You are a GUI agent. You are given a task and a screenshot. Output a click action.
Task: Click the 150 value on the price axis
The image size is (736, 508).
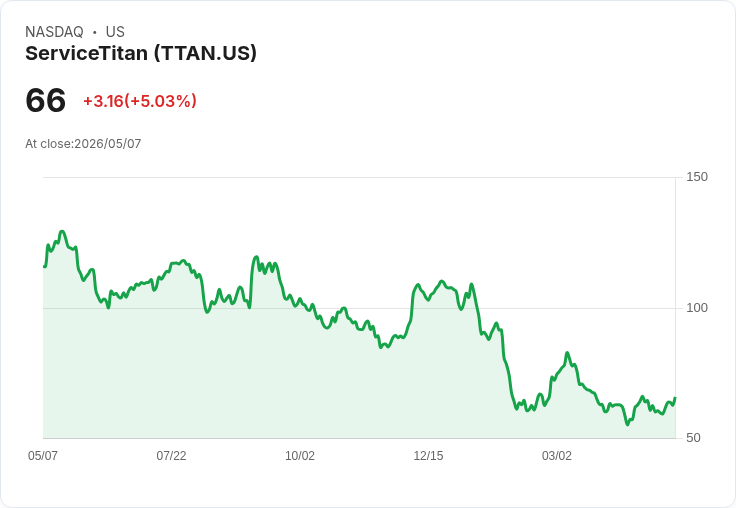[697, 177]
